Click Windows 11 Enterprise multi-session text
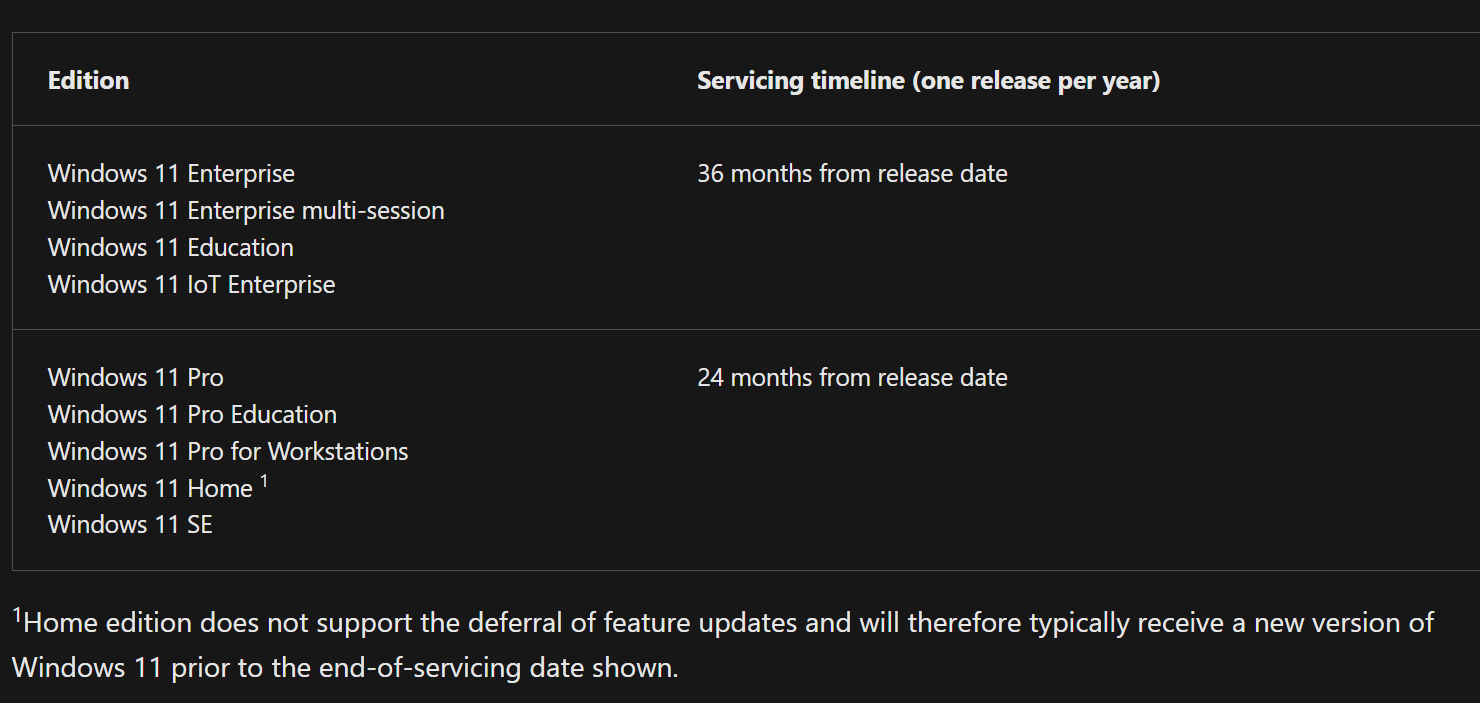 [x=246, y=211]
